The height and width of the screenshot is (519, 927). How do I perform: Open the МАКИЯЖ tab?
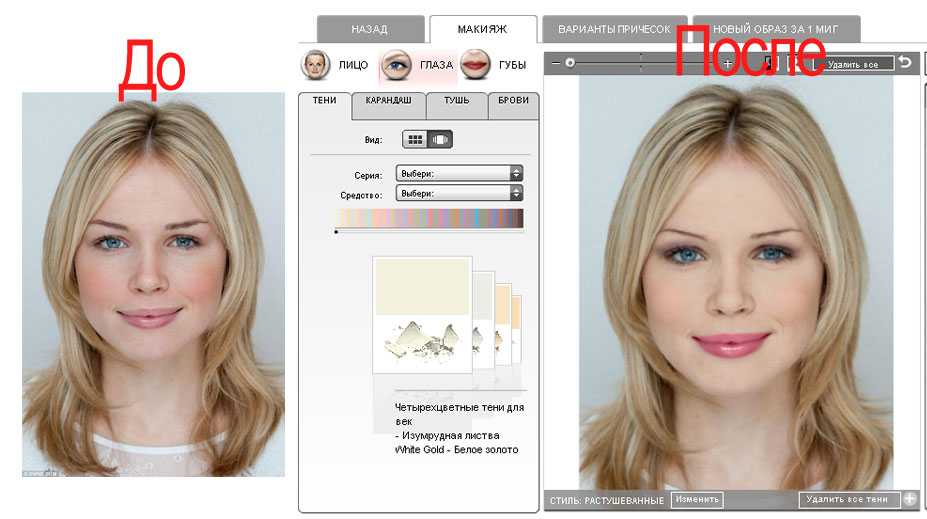tap(482, 29)
